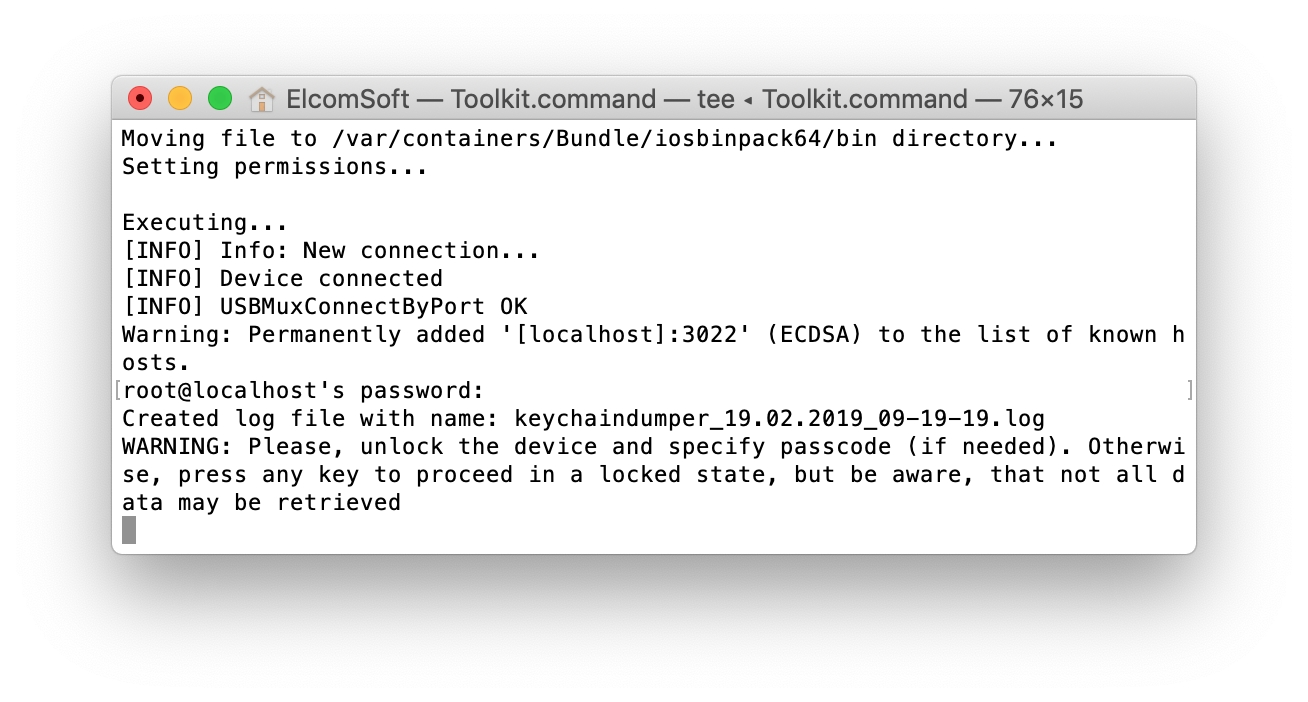Click the home folder proxy icon in title bar

pyautogui.click(x=262, y=99)
